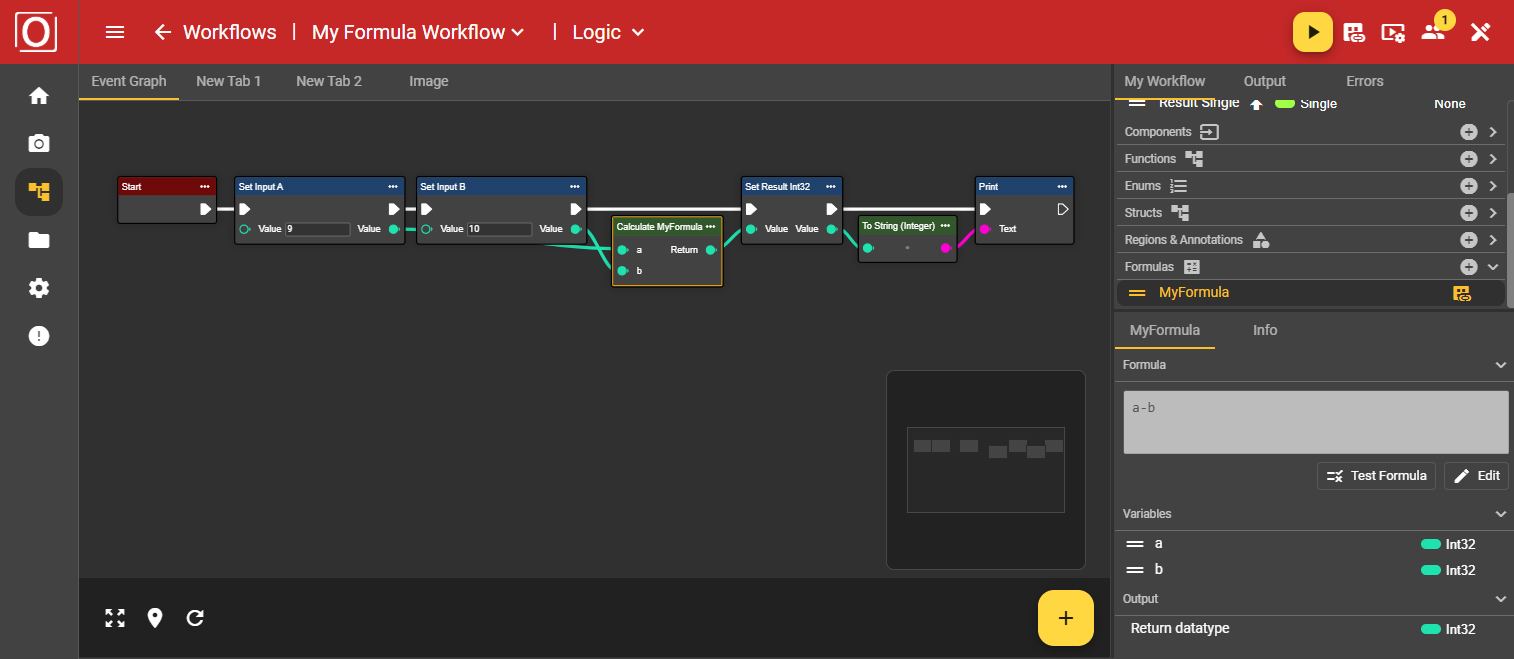Open the hamburger menu in the top bar
Viewport: 1514px width, 659px height.
click(115, 32)
